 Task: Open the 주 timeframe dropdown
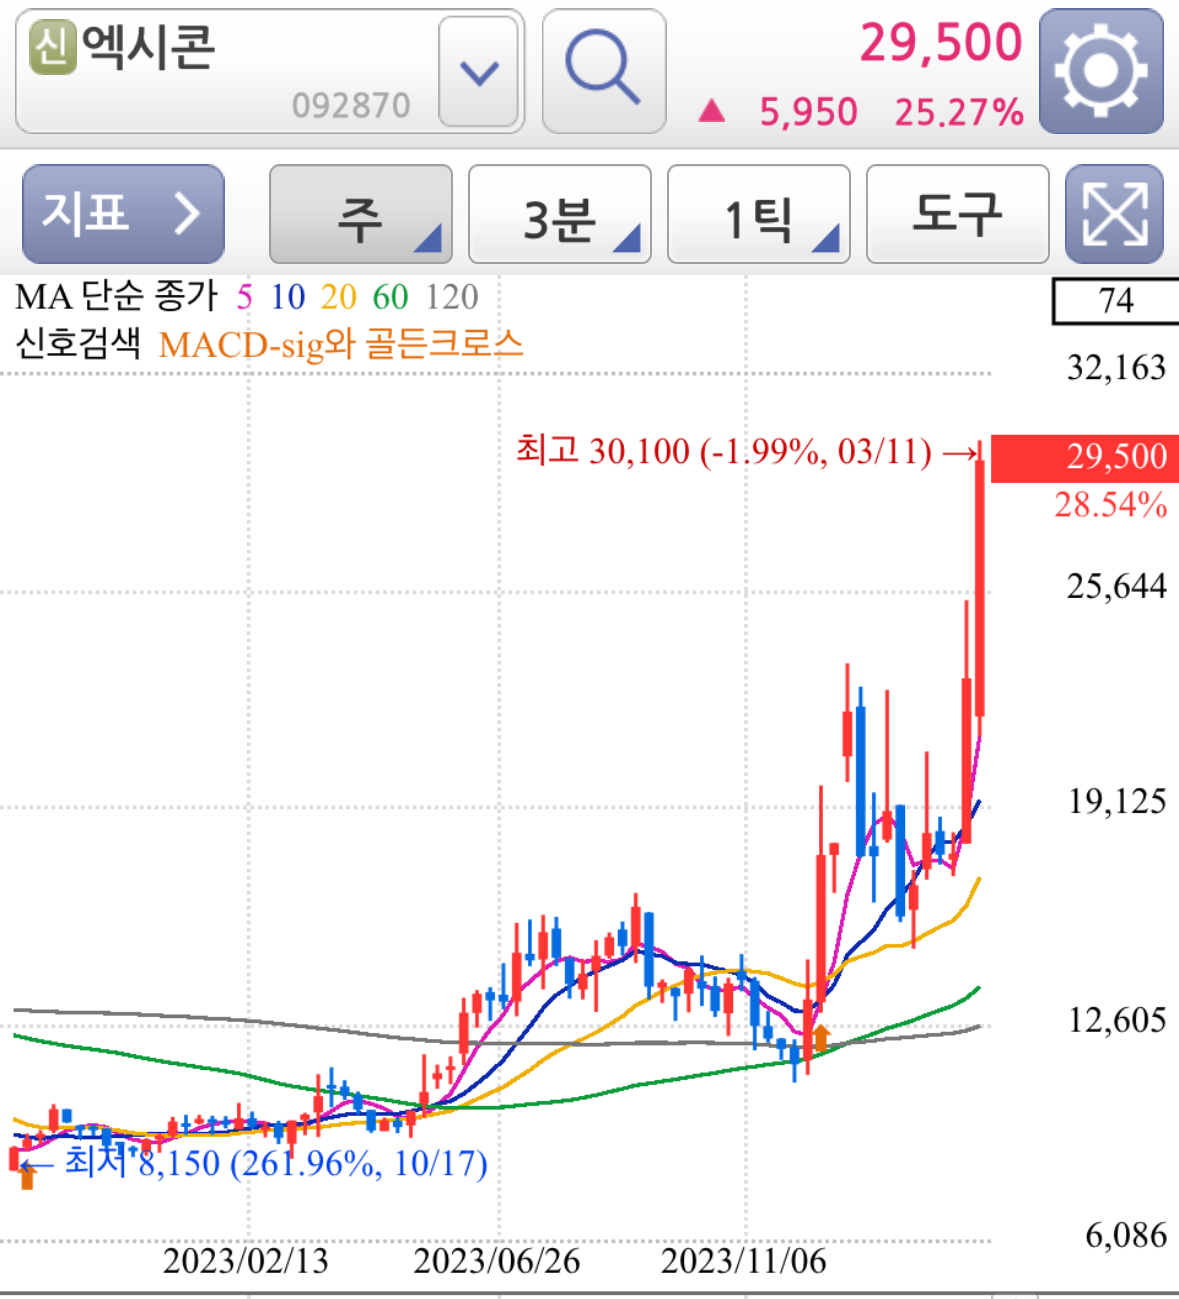point(359,214)
